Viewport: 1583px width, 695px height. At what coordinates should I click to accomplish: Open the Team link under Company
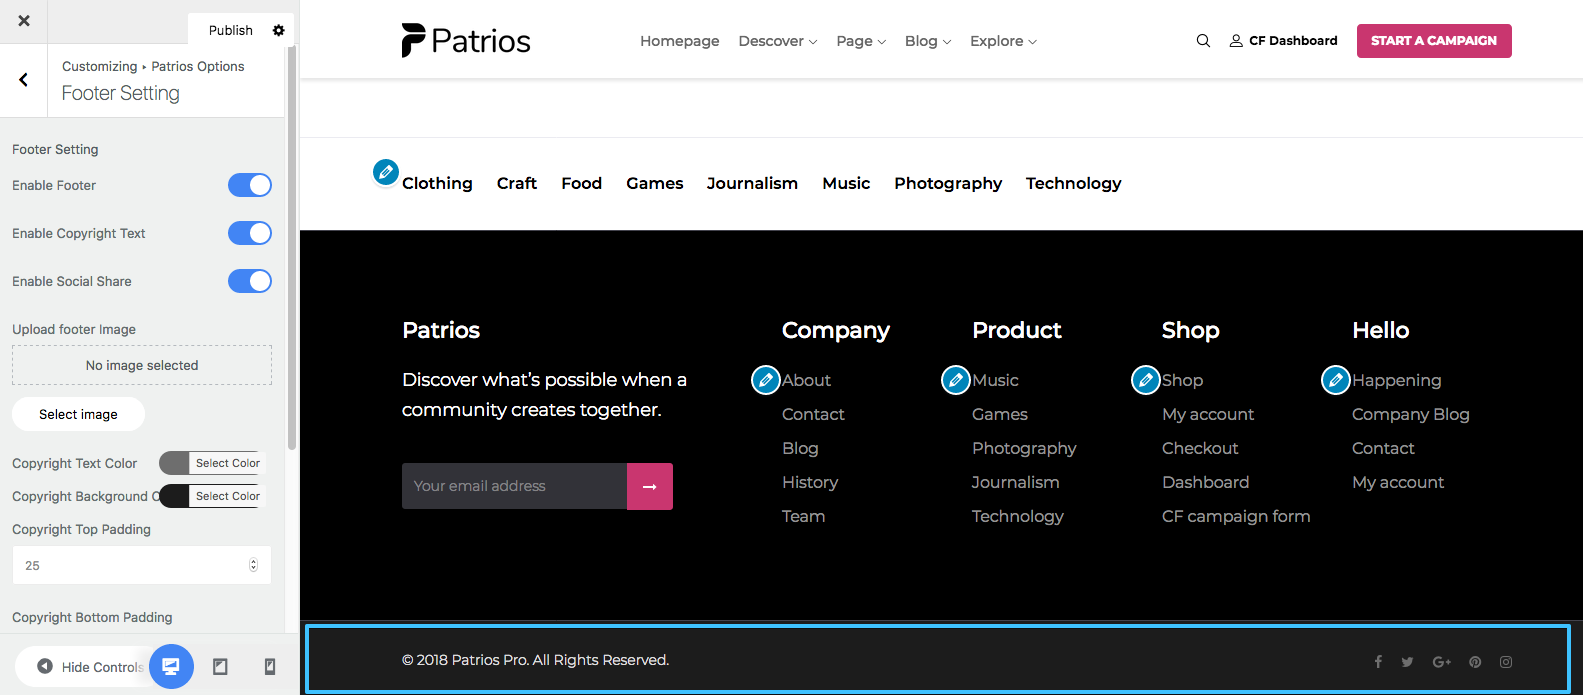tap(803, 516)
